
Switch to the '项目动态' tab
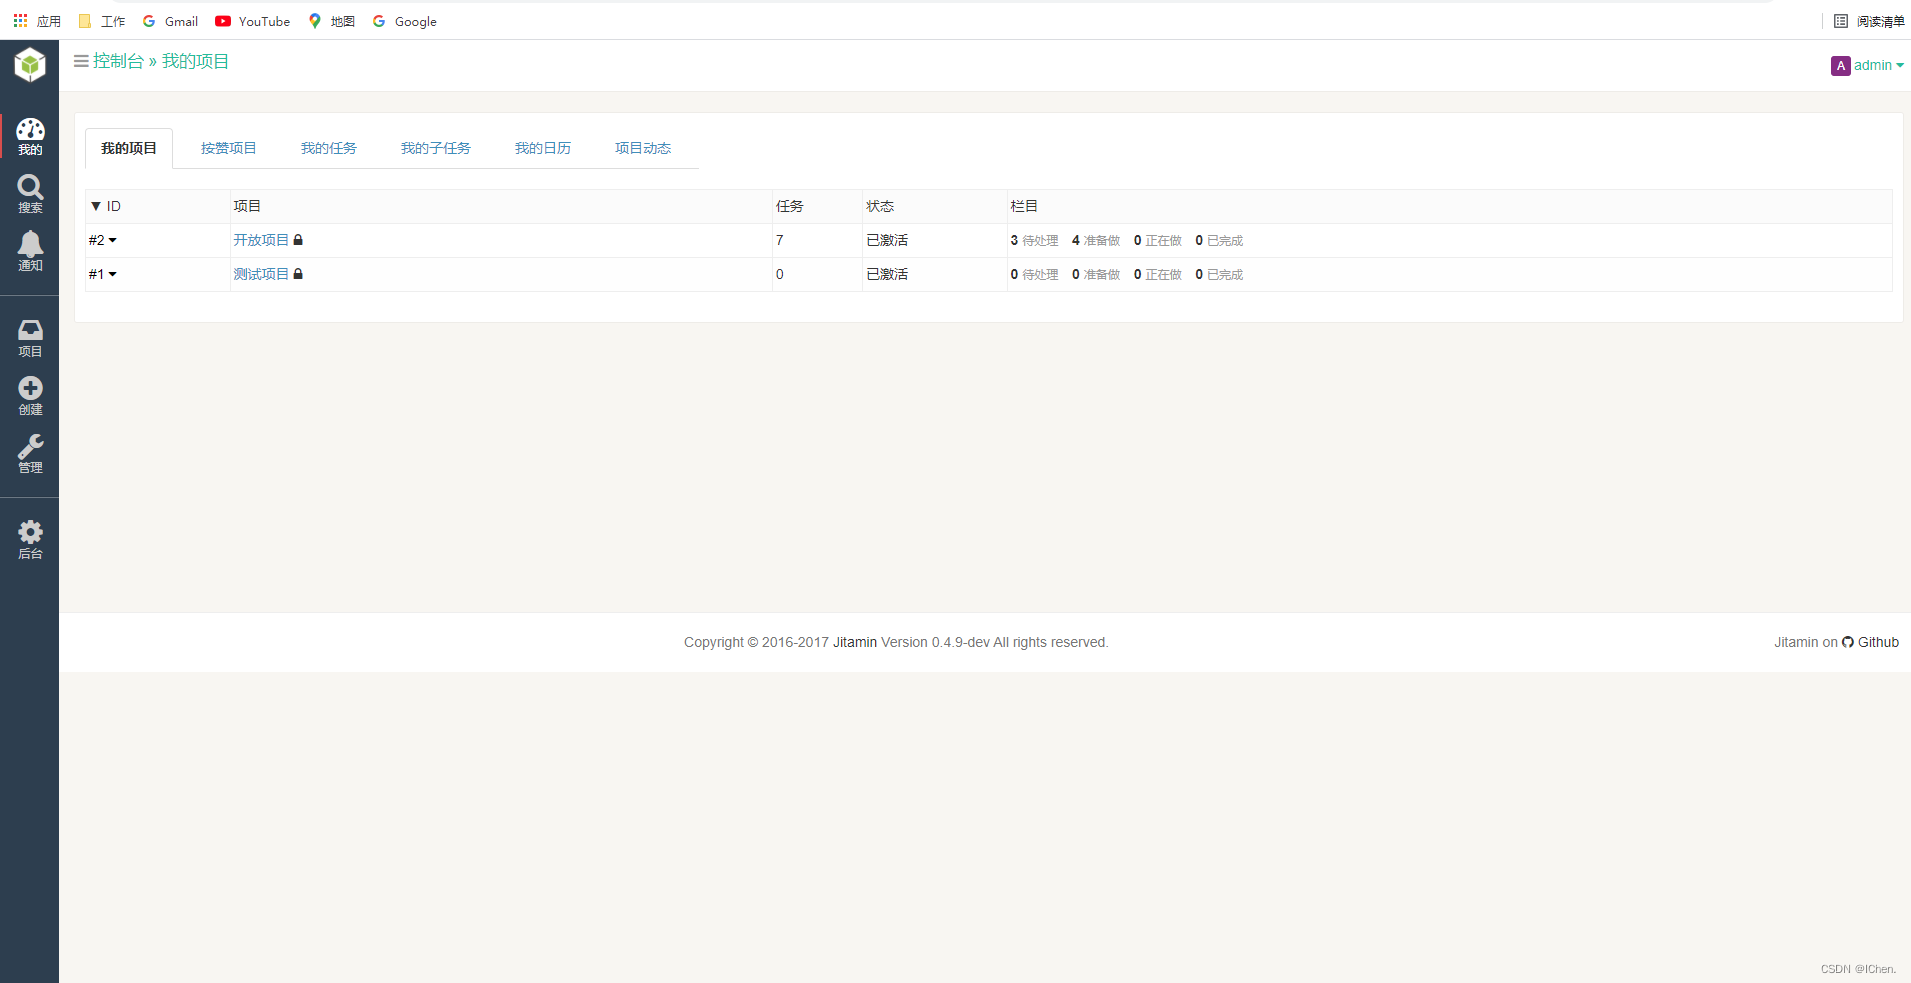643,148
